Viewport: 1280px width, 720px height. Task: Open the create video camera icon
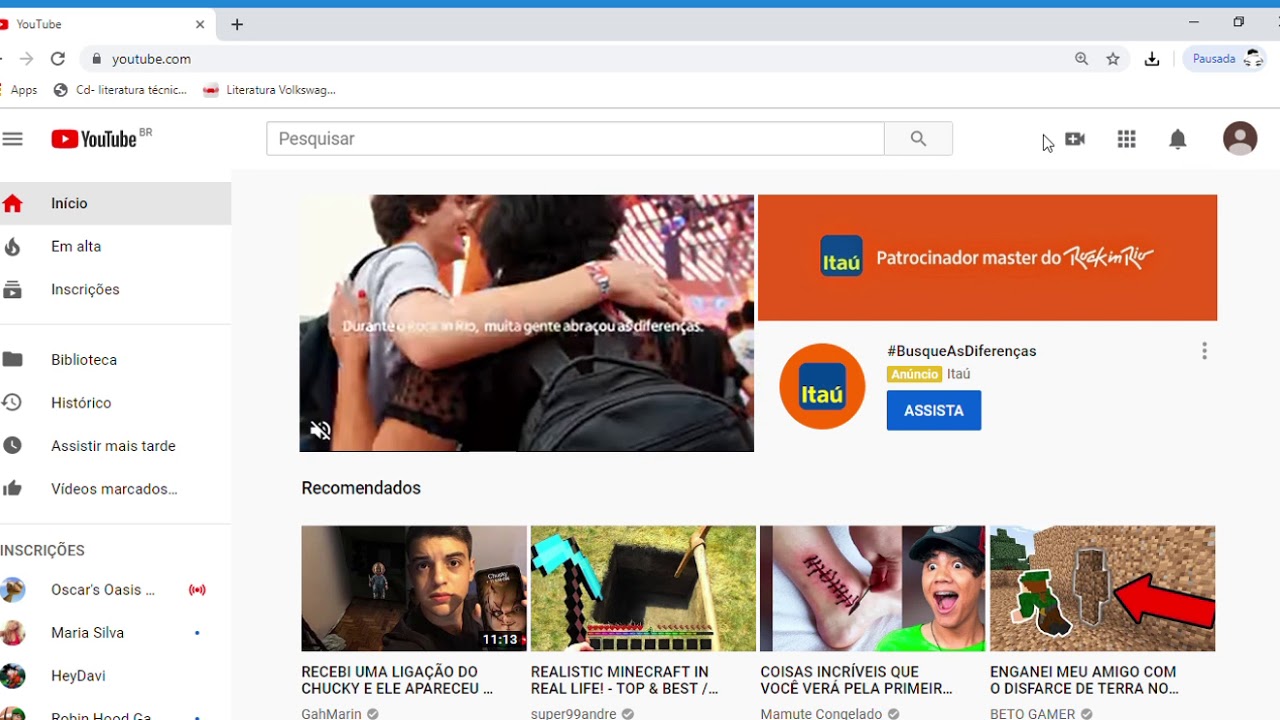1075,139
